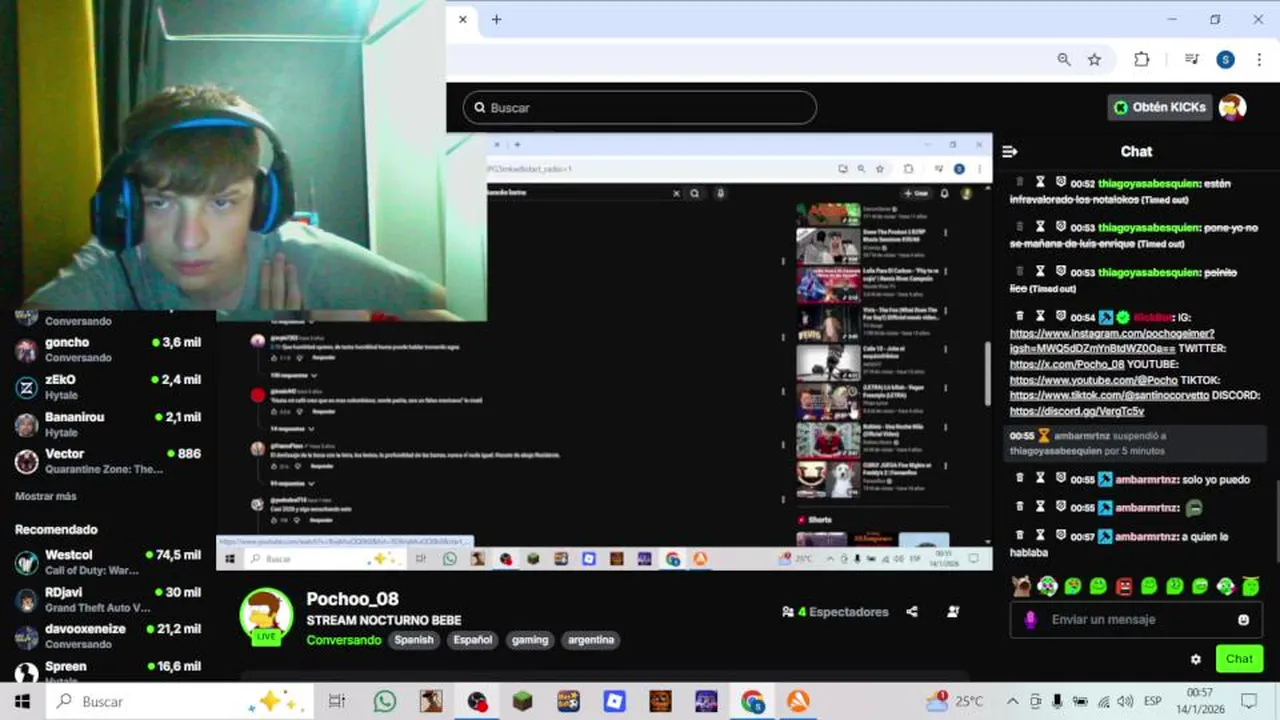Open davooxeneize recommended channel

click(x=108, y=636)
